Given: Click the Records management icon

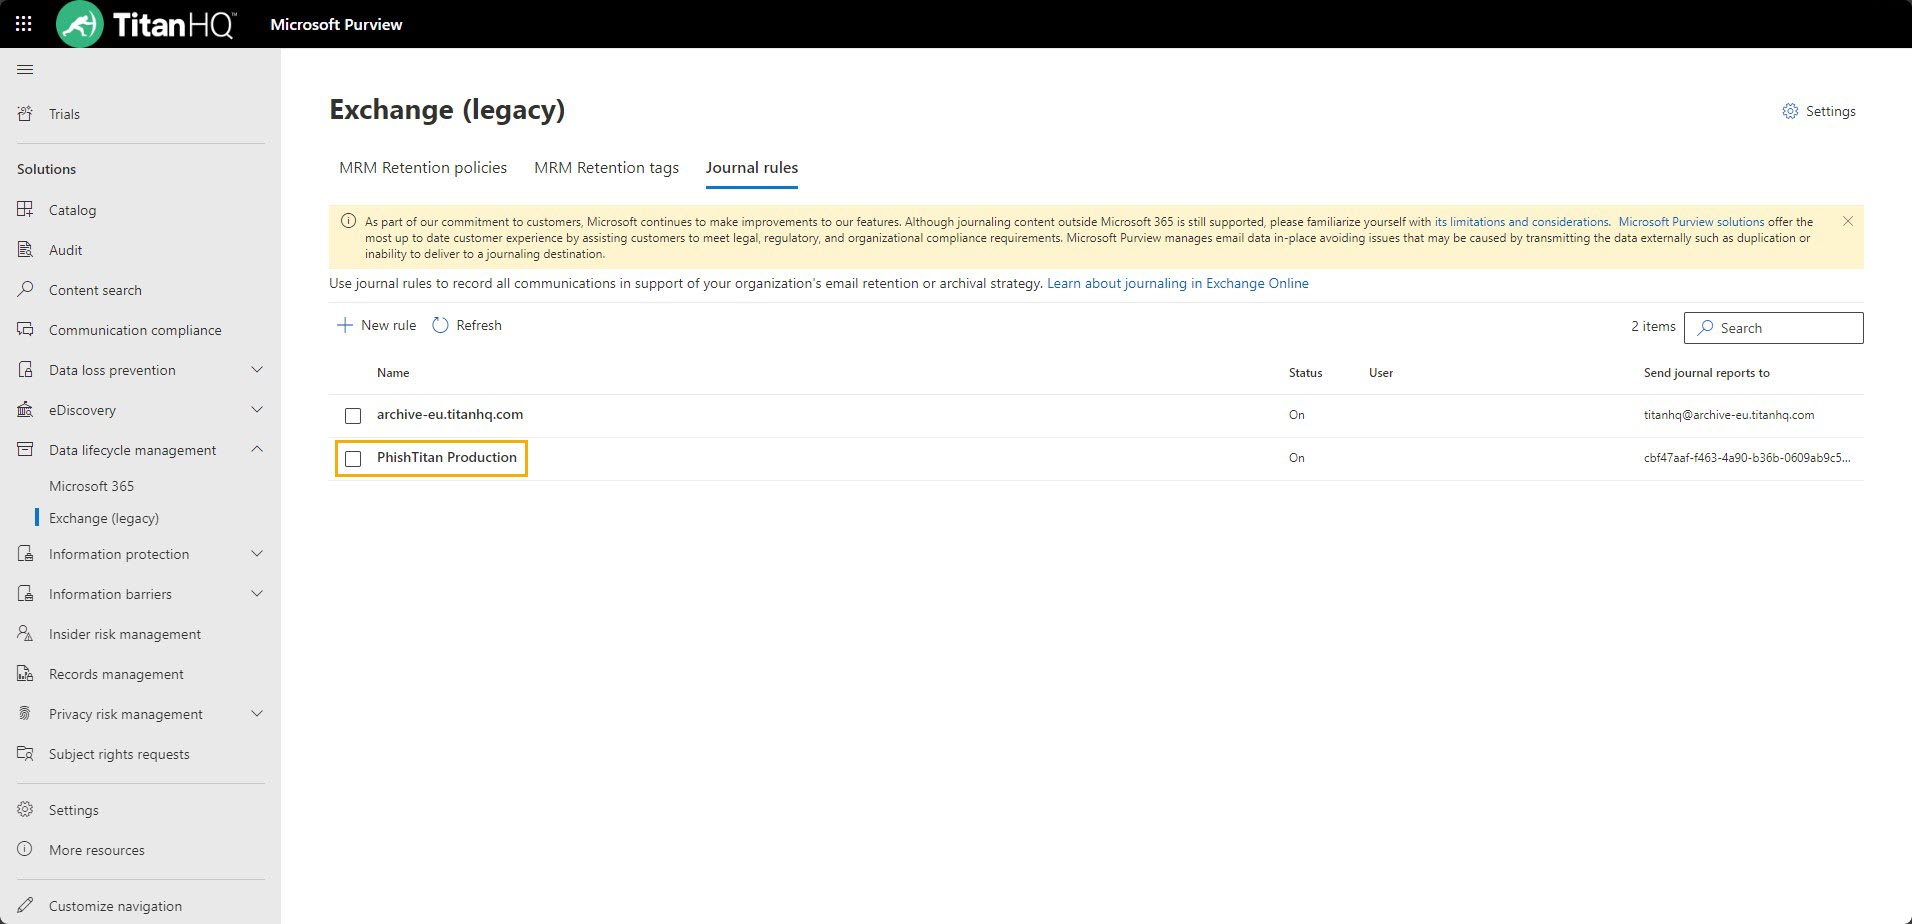Looking at the screenshot, I should pyautogui.click(x=26, y=674).
